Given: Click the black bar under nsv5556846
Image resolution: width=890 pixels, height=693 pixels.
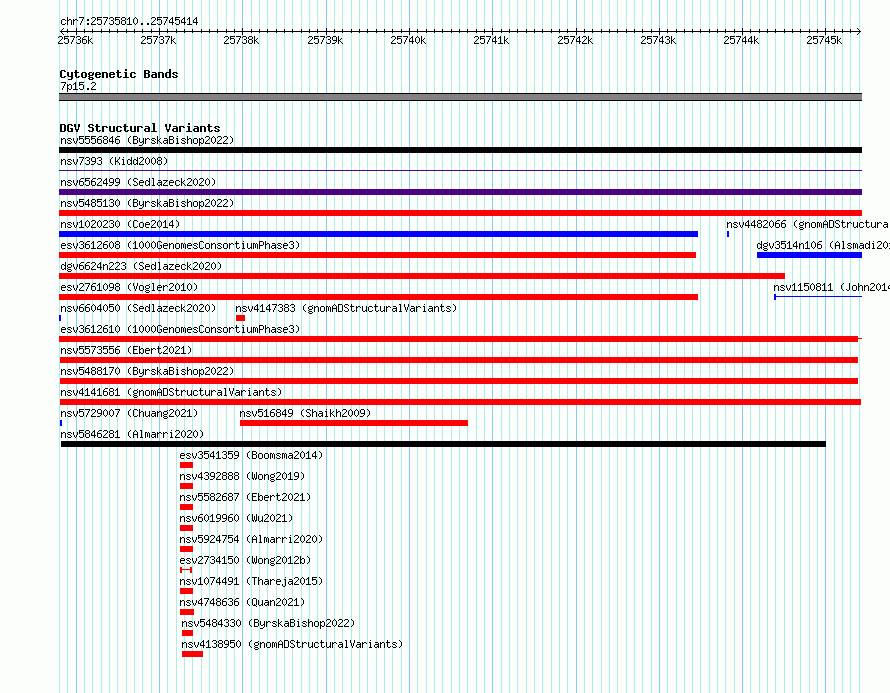Looking at the screenshot, I should pyautogui.click(x=460, y=150).
